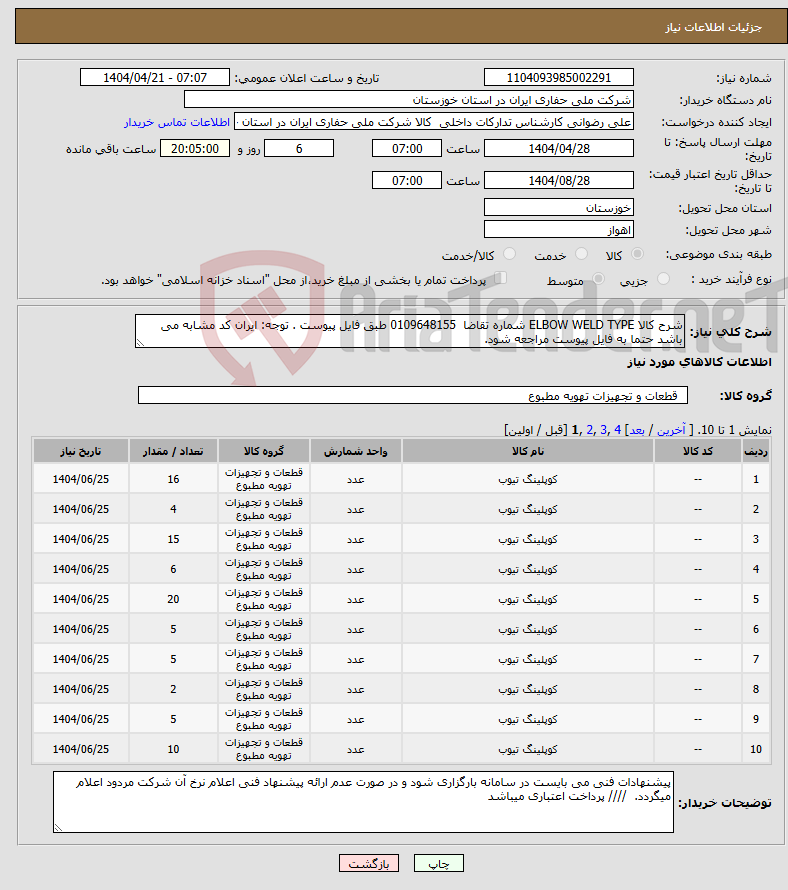Select the کالا/خدمت radio button

point(509,254)
